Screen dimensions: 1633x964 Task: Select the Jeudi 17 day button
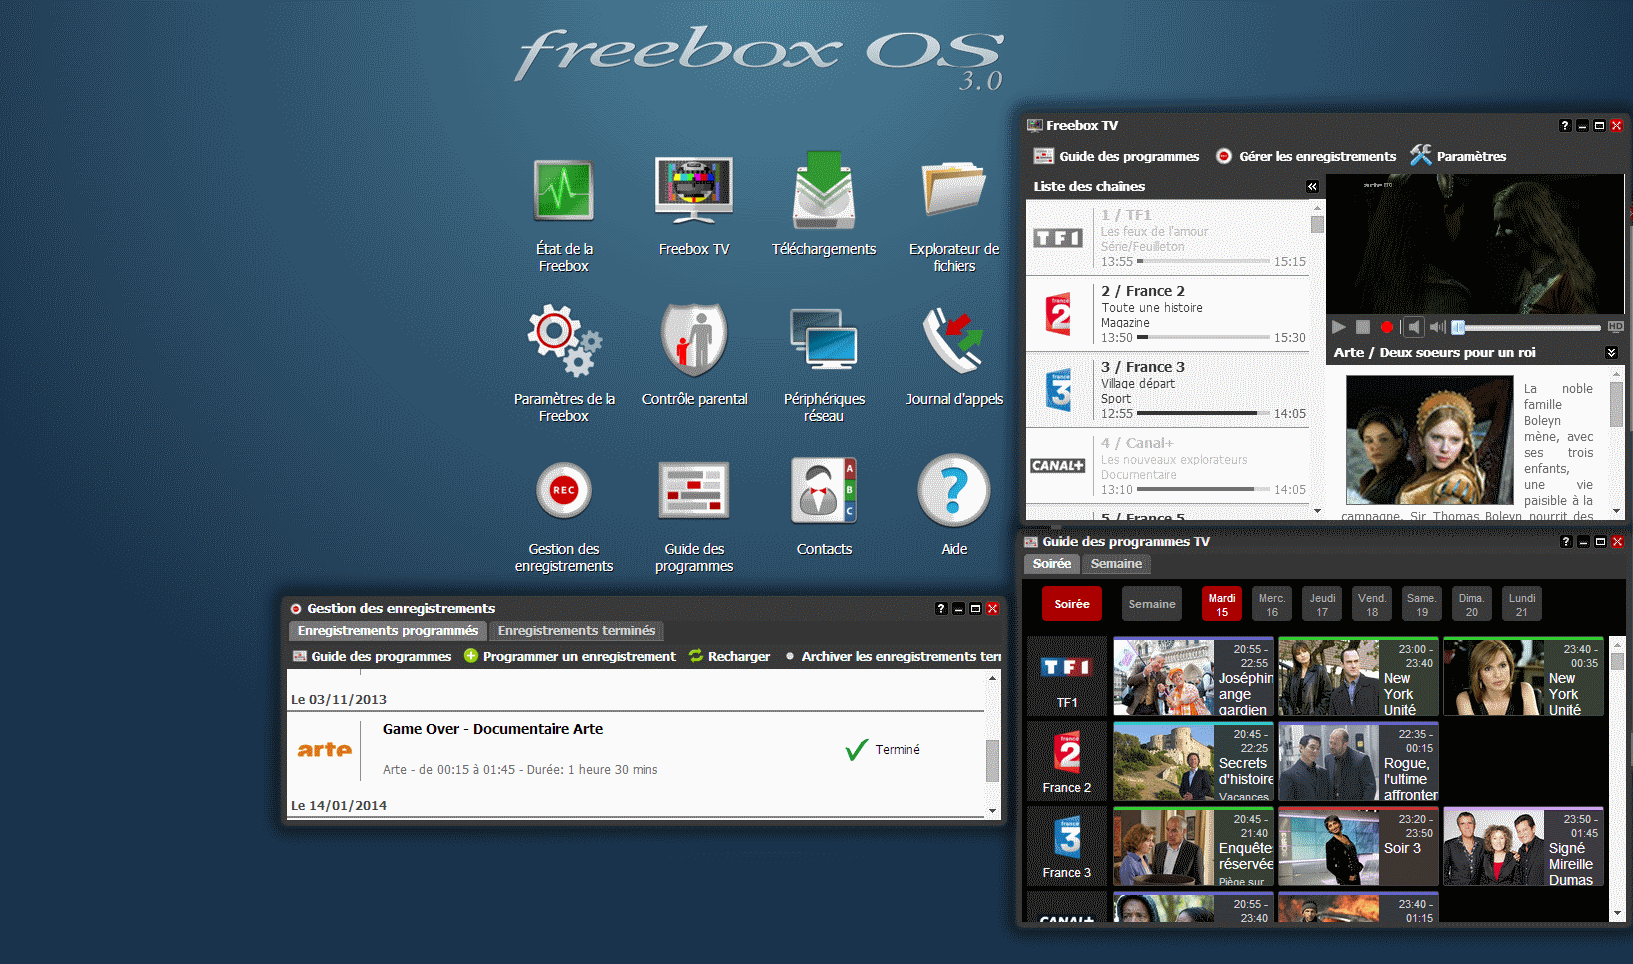click(x=1322, y=604)
